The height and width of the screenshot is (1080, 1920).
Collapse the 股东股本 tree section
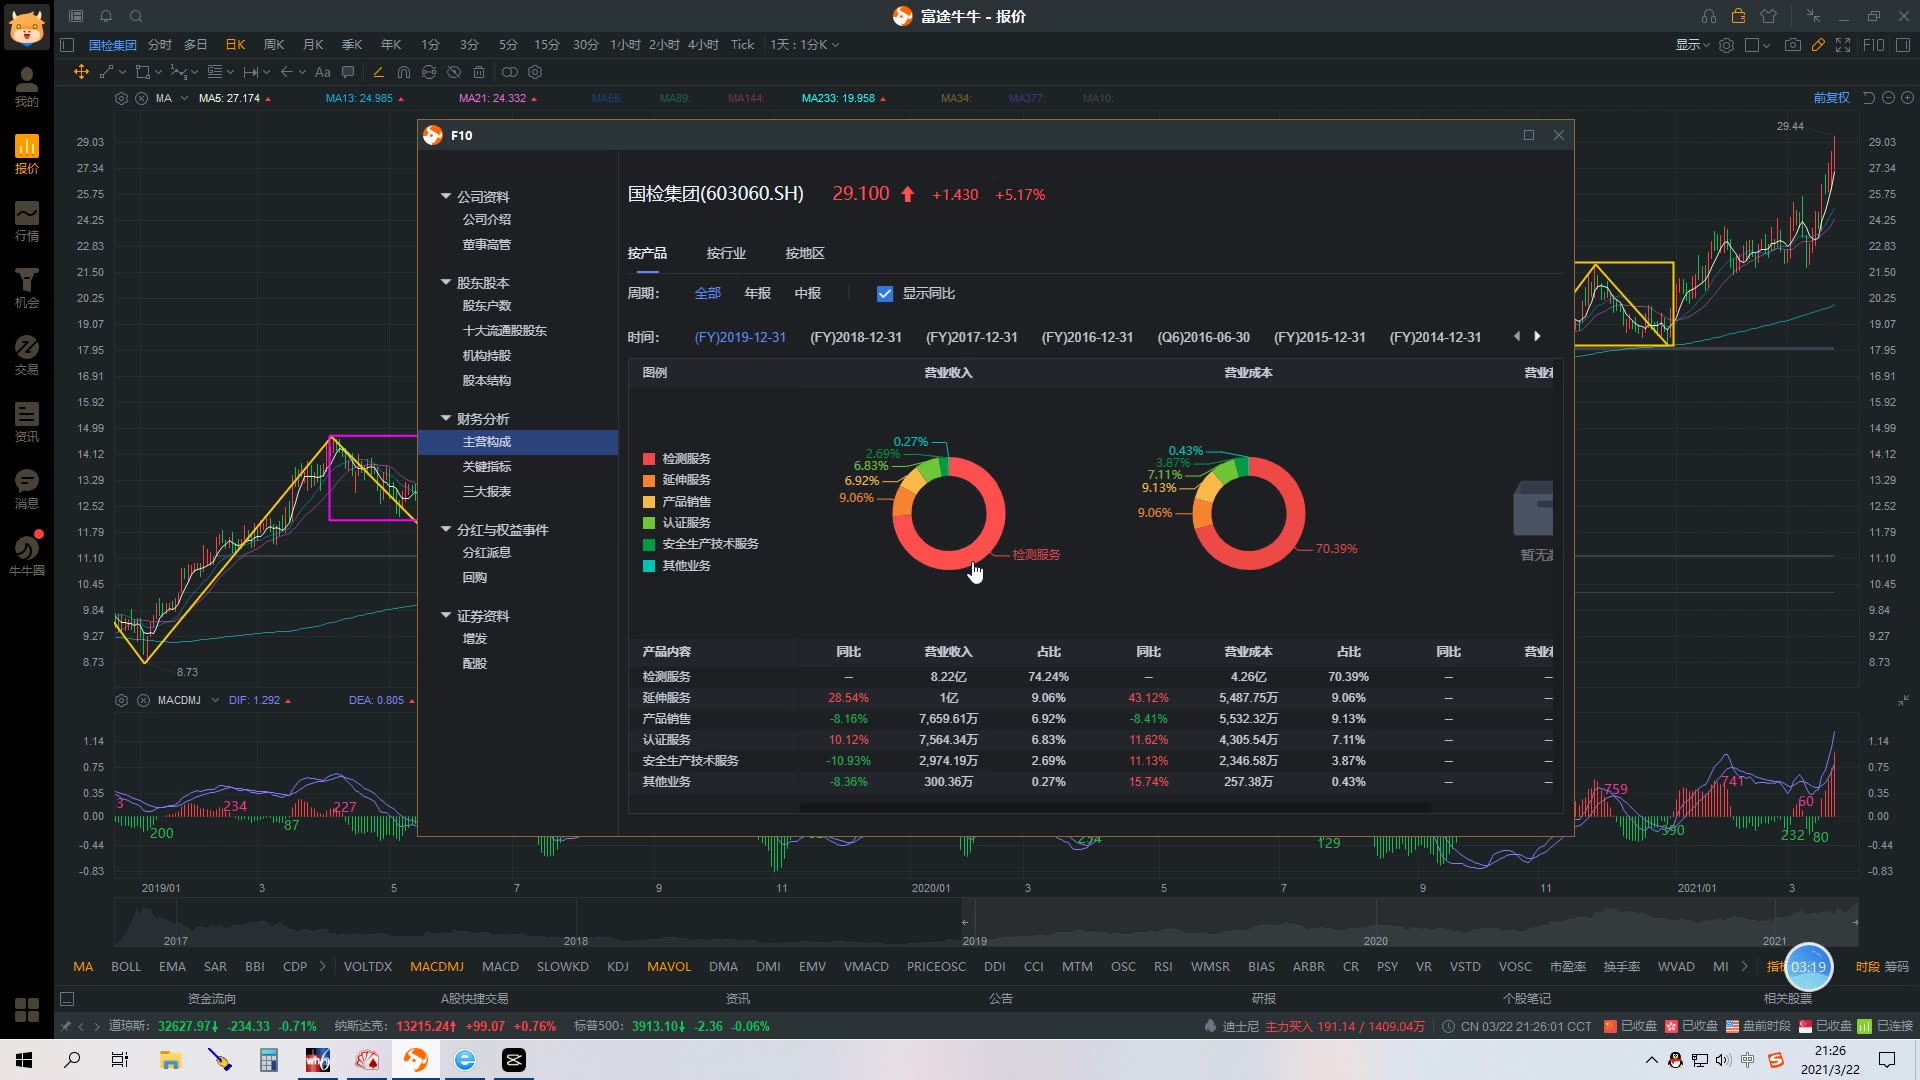pos(446,282)
